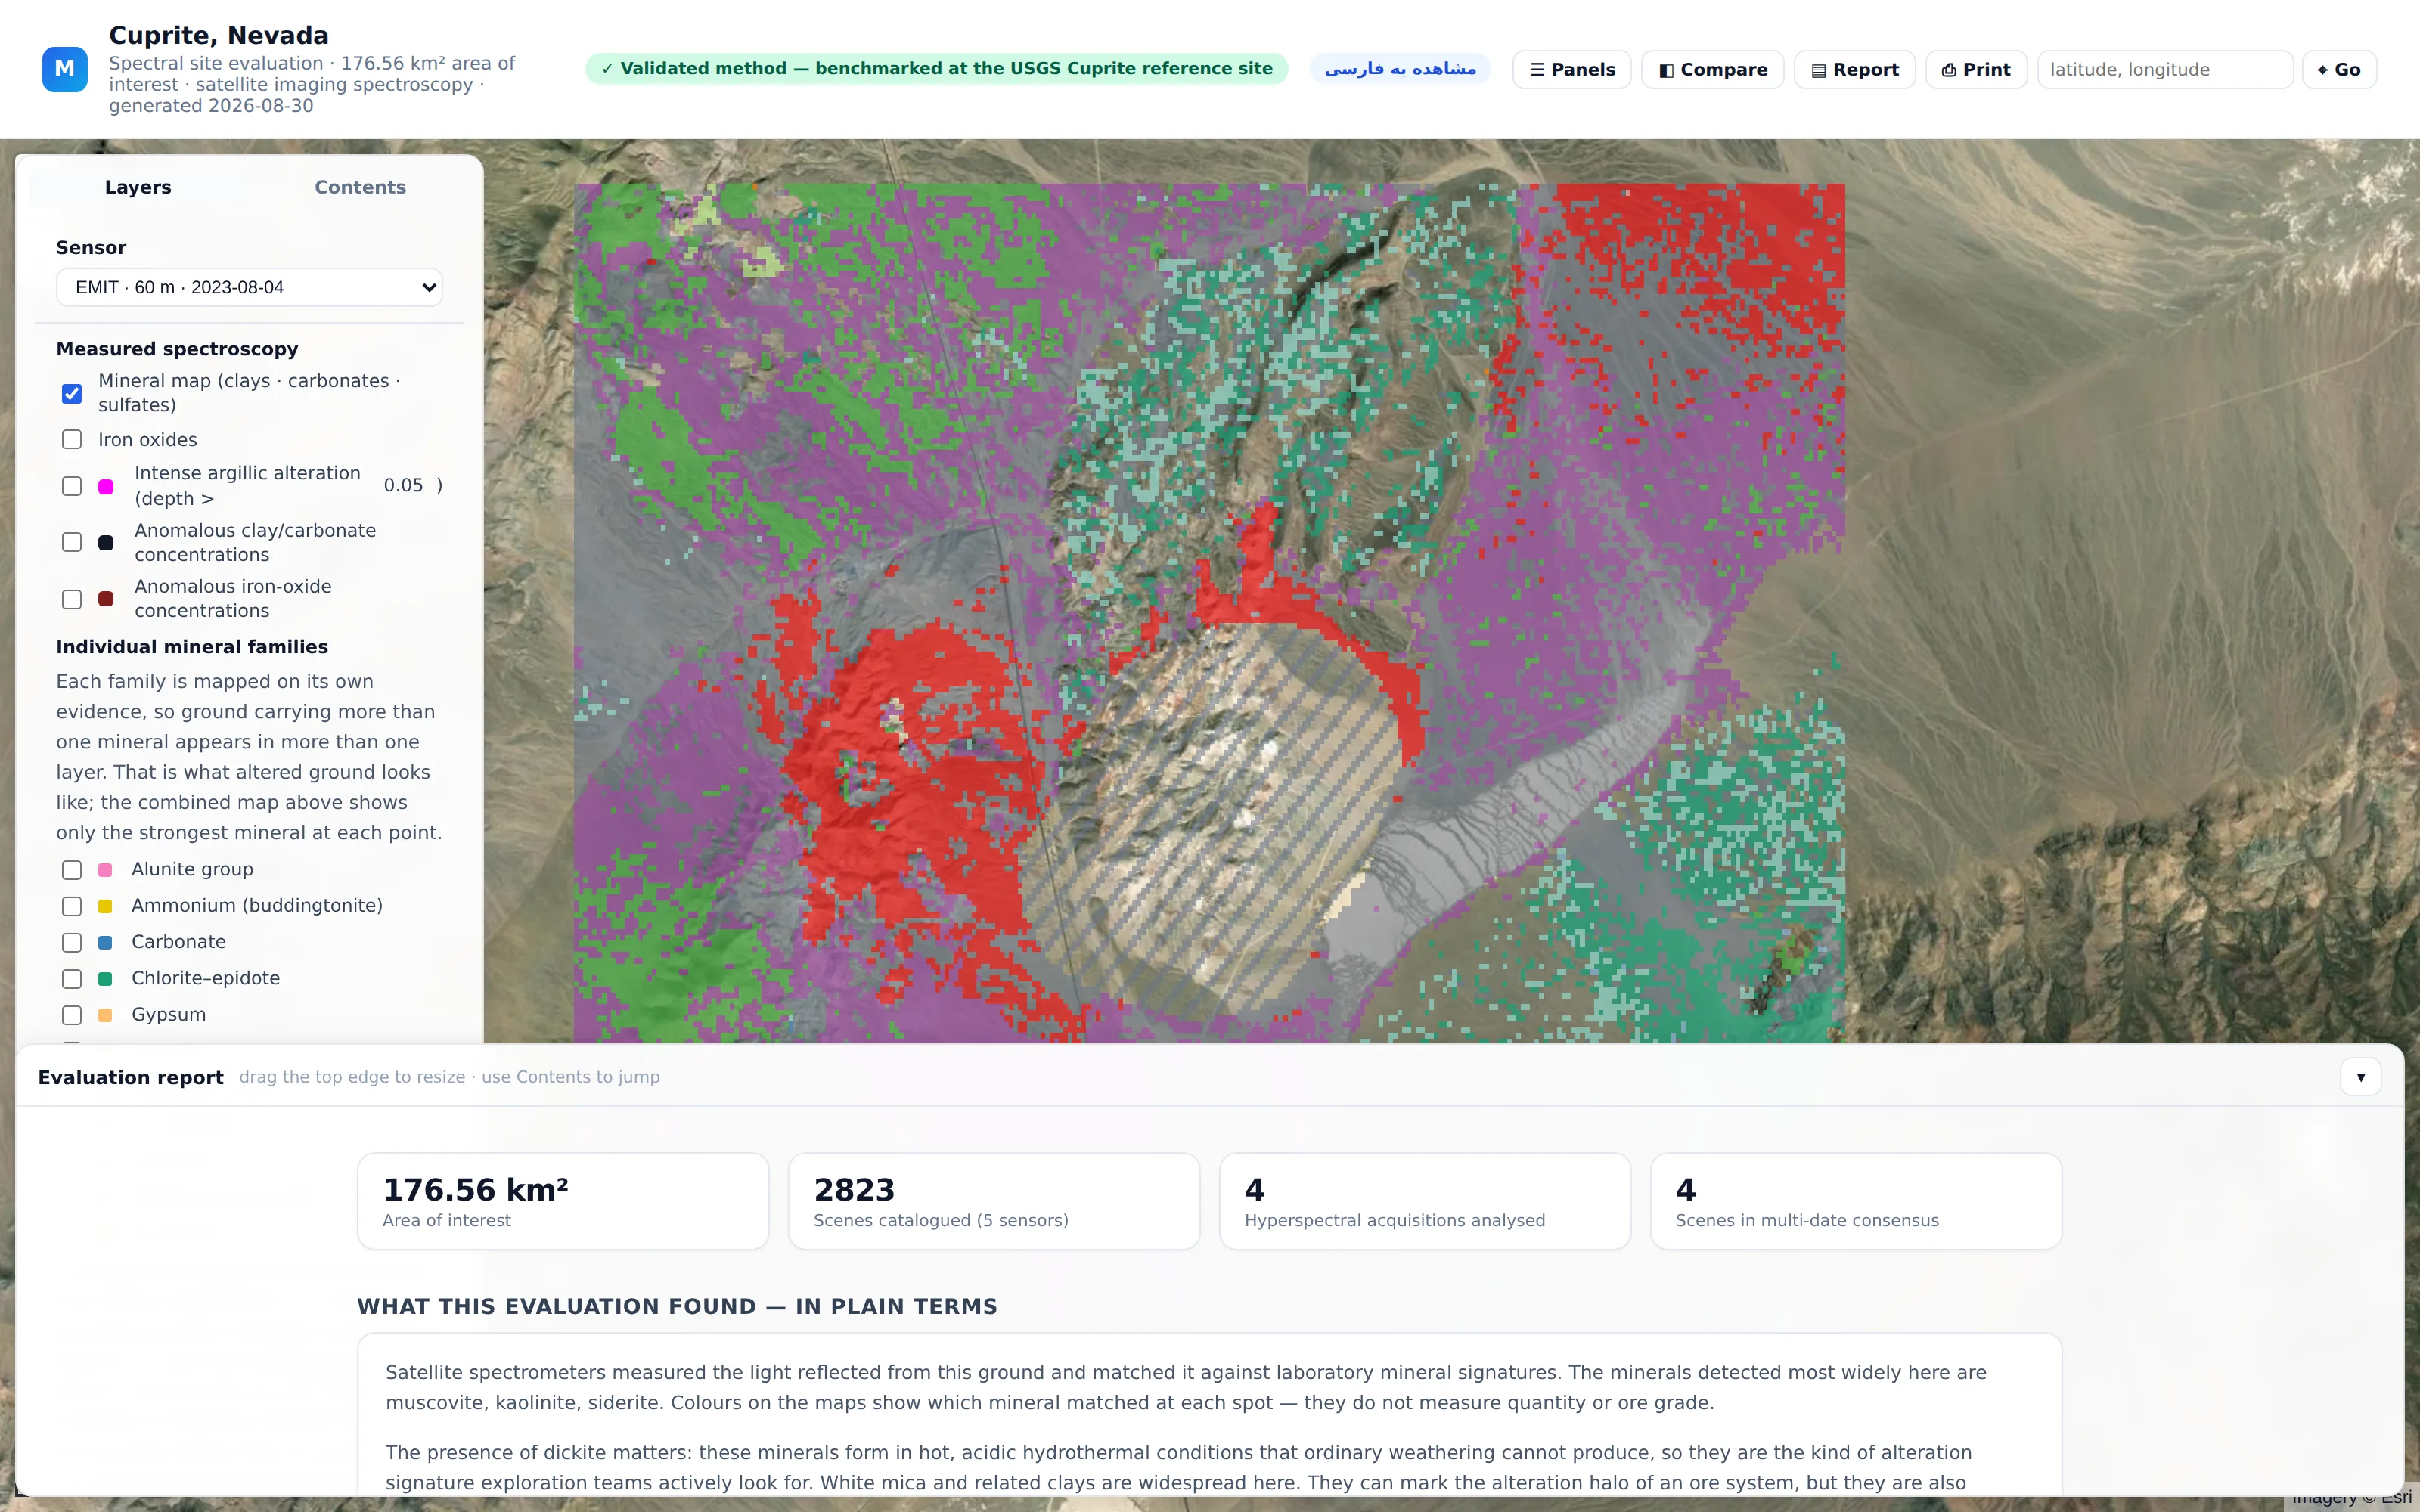Click the magenta argillic alteration swatch

pyautogui.click(x=106, y=486)
